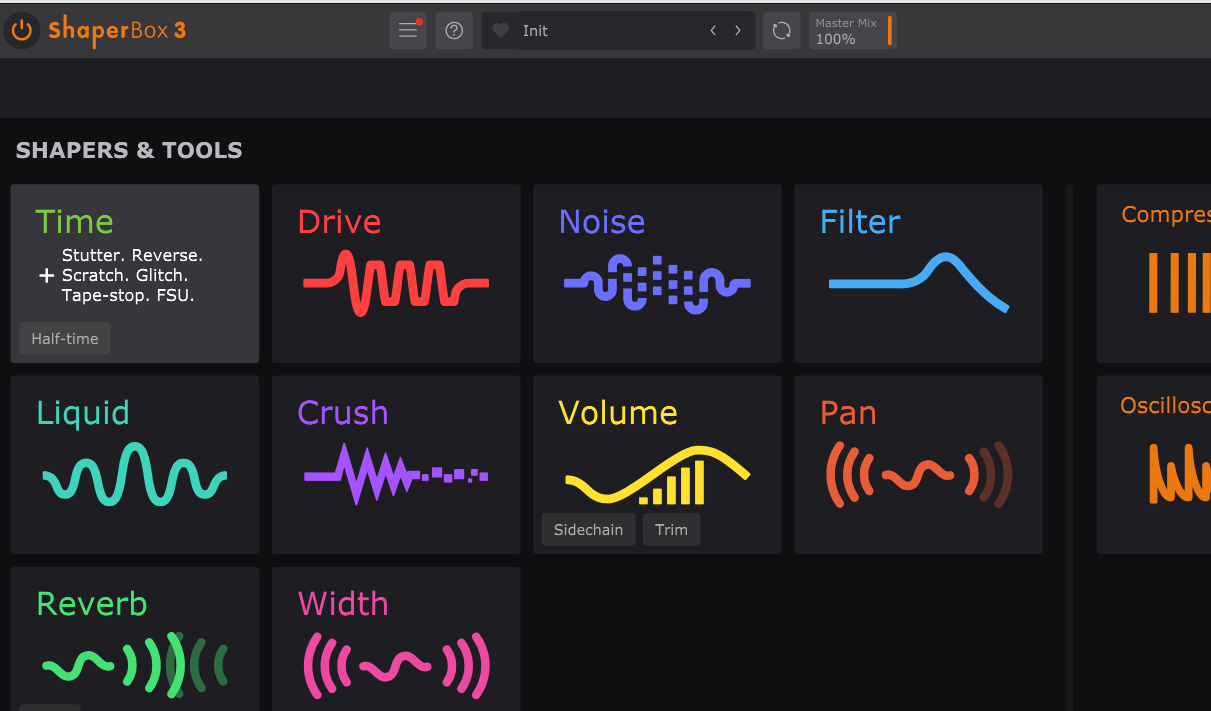Add the Time shaper
Screen dimensions: 1211x711
[x=135, y=273]
